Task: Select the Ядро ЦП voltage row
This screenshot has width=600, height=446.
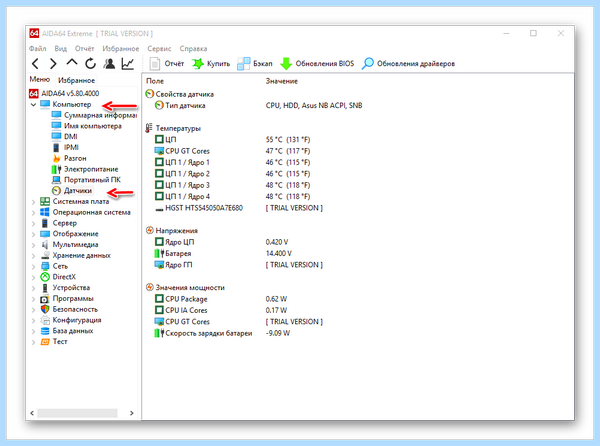Action: (222, 242)
